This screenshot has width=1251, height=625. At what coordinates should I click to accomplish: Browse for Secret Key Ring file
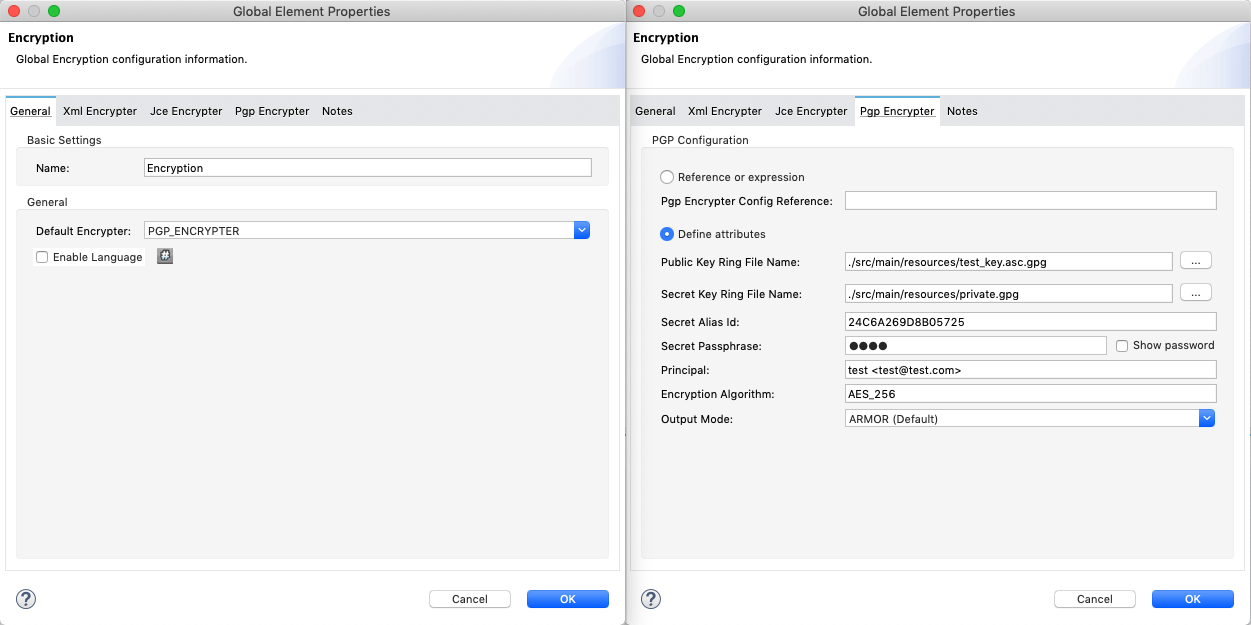point(1196,292)
